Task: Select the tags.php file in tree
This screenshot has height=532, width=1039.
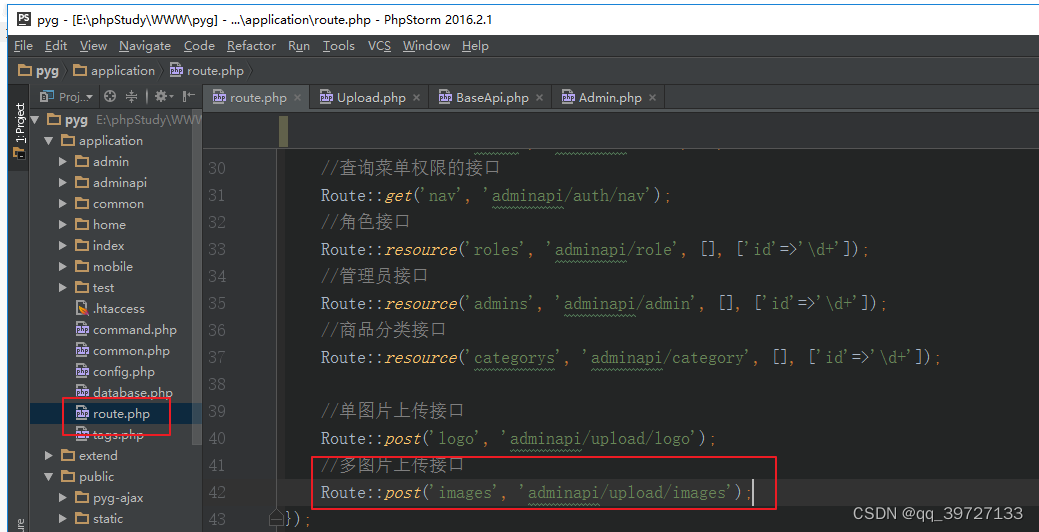Action: (109, 435)
